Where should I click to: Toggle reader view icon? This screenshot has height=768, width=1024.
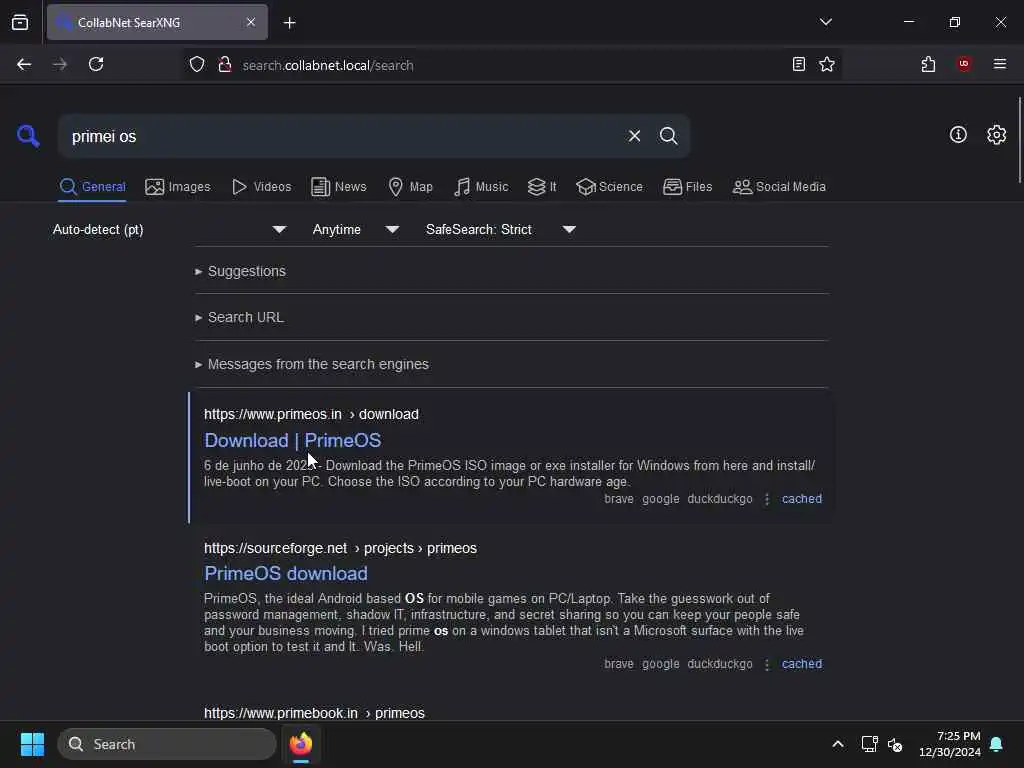tap(798, 64)
